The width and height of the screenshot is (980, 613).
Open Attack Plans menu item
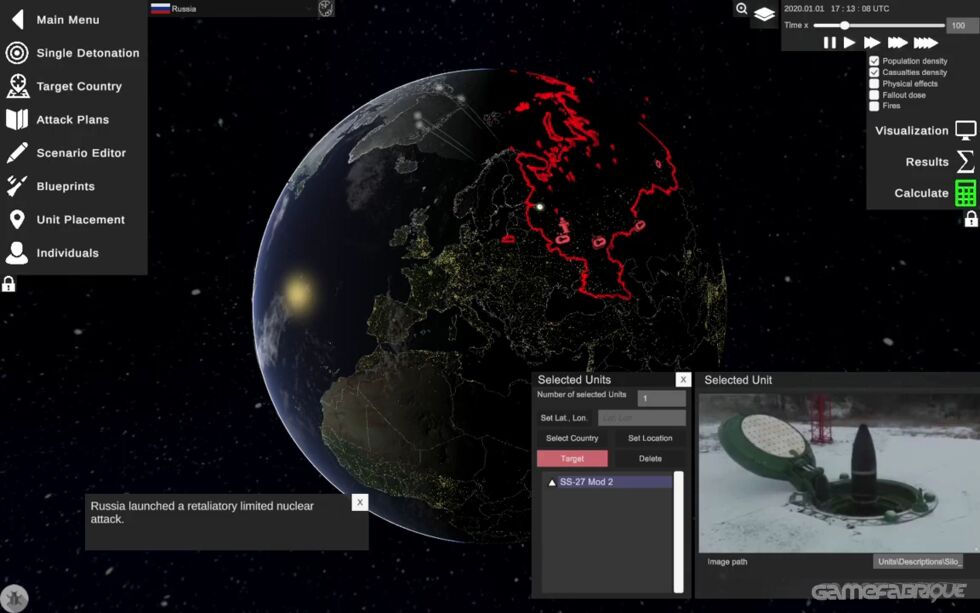pyautogui.click(x=74, y=119)
